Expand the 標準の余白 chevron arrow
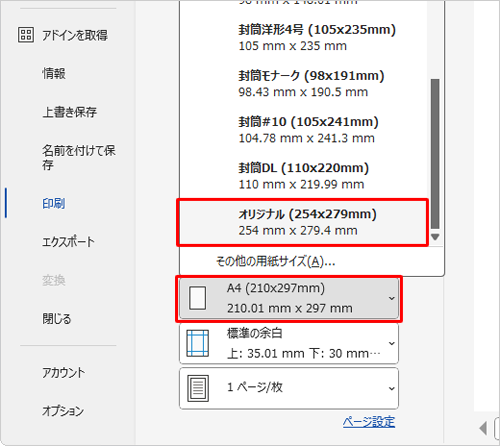The width and height of the screenshot is (500, 446). click(x=392, y=343)
